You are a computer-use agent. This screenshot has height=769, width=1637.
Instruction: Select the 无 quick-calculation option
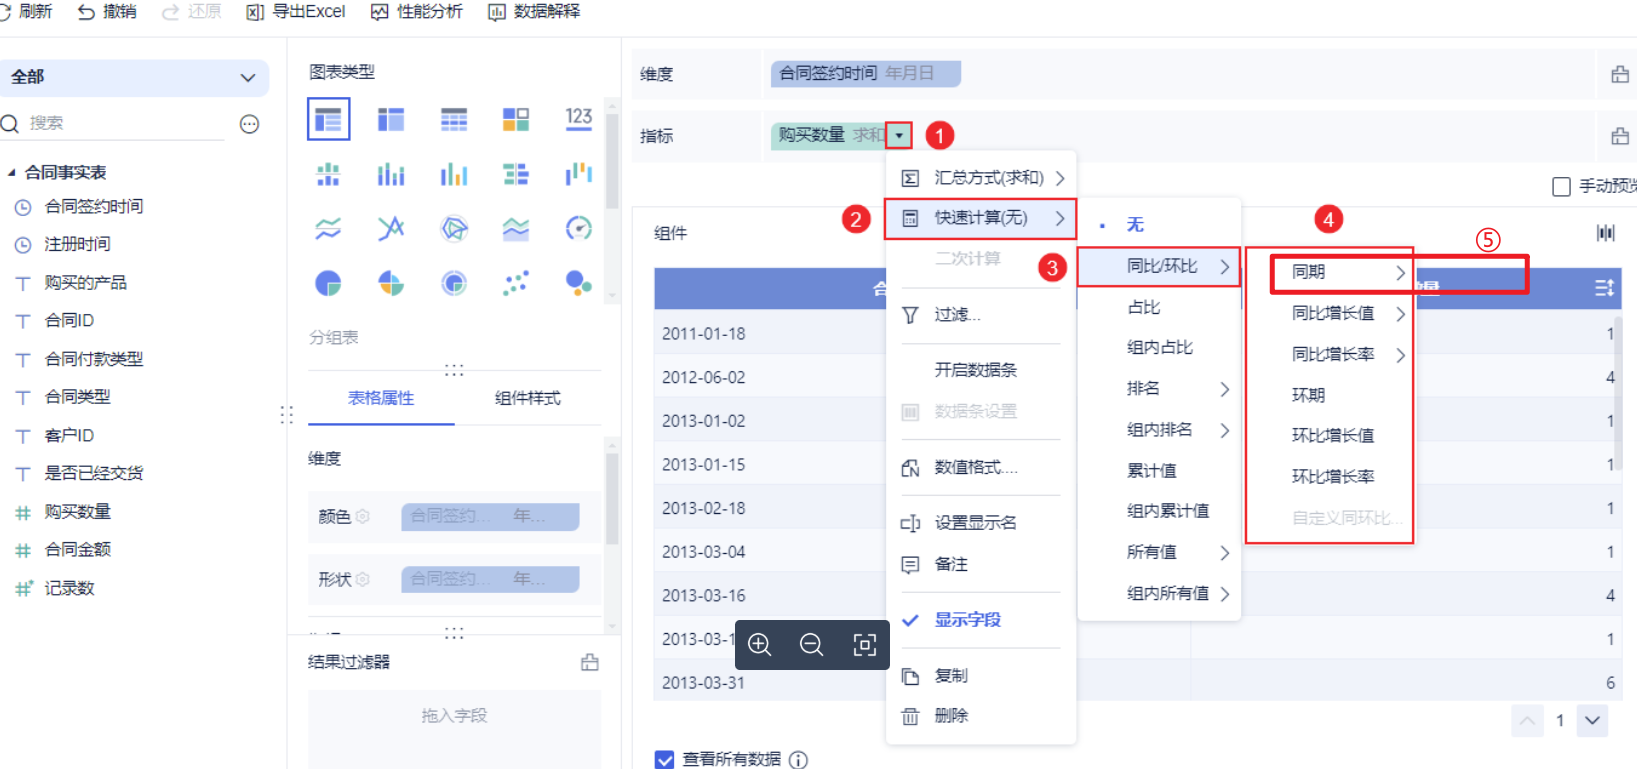point(1159,225)
